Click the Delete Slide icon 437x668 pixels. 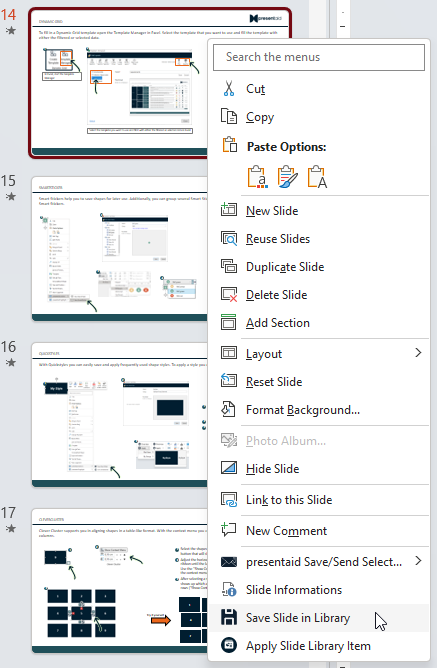coord(229,294)
